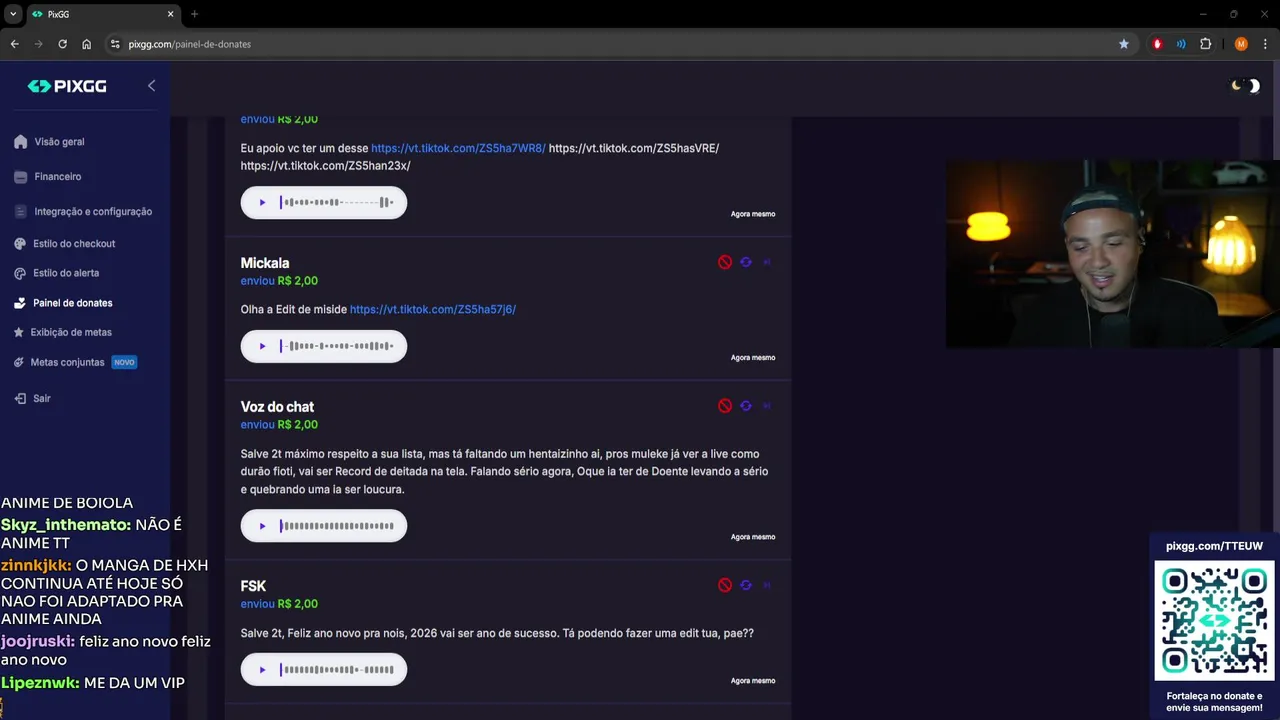Click the browser forward button
Image resolution: width=1280 pixels, height=720 pixels.
click(x=38, y=44)
